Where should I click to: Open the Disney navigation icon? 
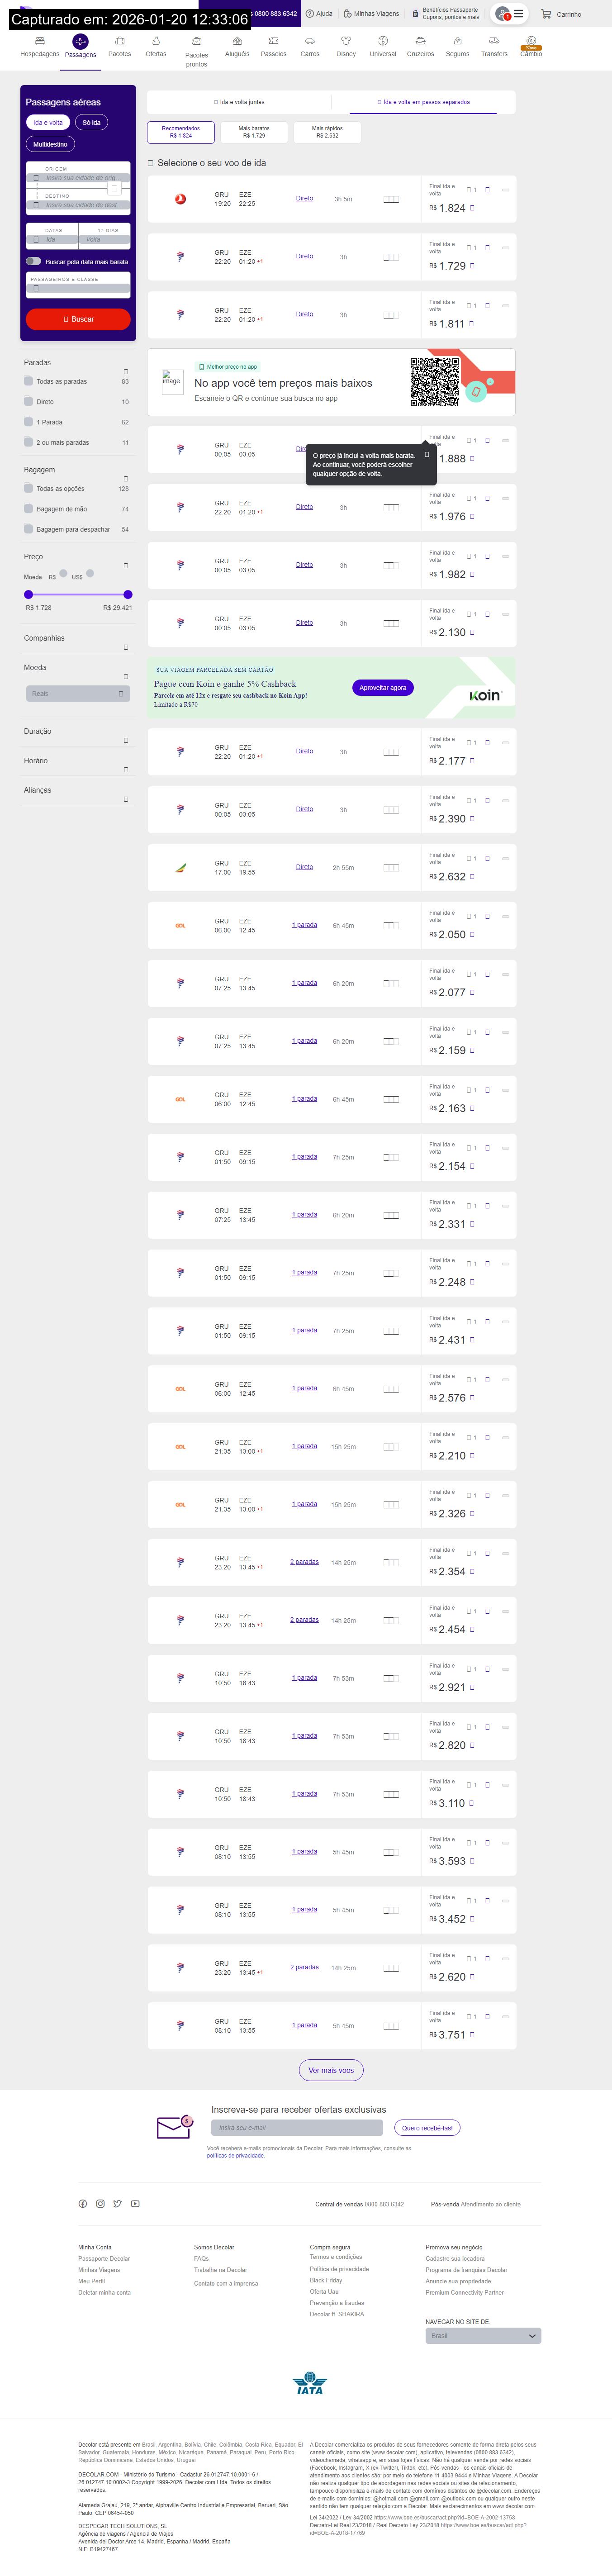click(346, 41)
